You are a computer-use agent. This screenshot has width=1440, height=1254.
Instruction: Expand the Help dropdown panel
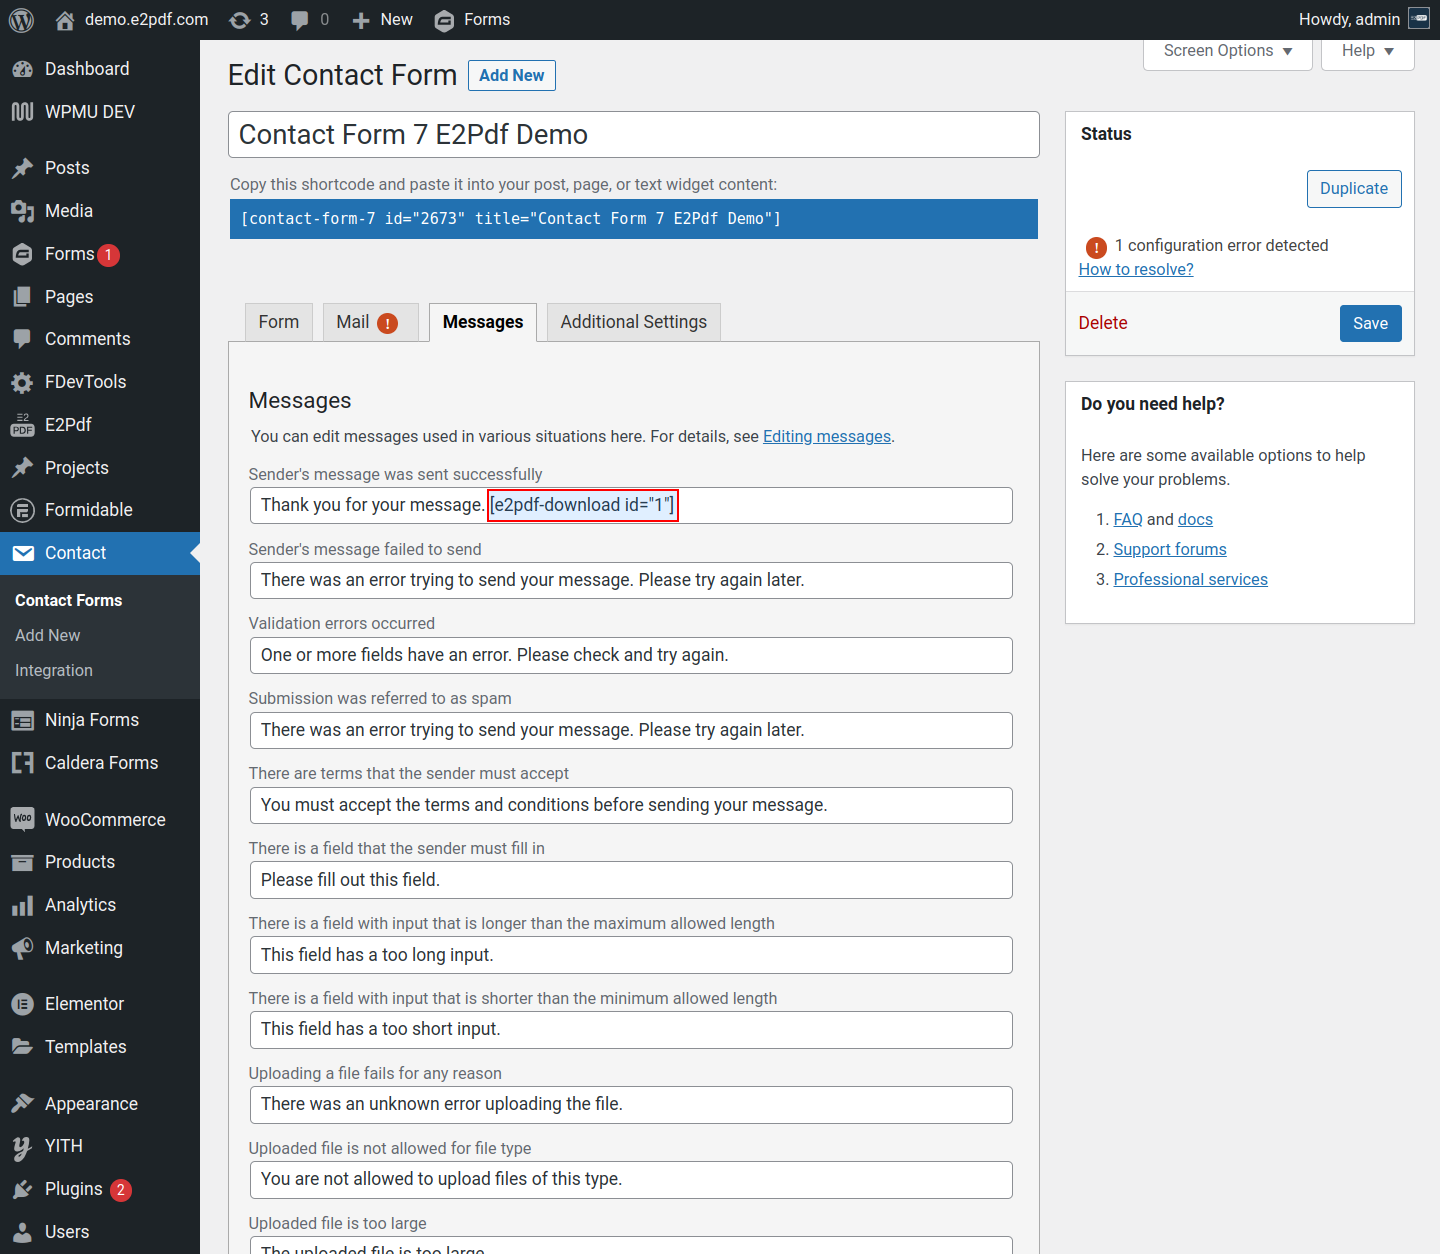pos(1367,51)
